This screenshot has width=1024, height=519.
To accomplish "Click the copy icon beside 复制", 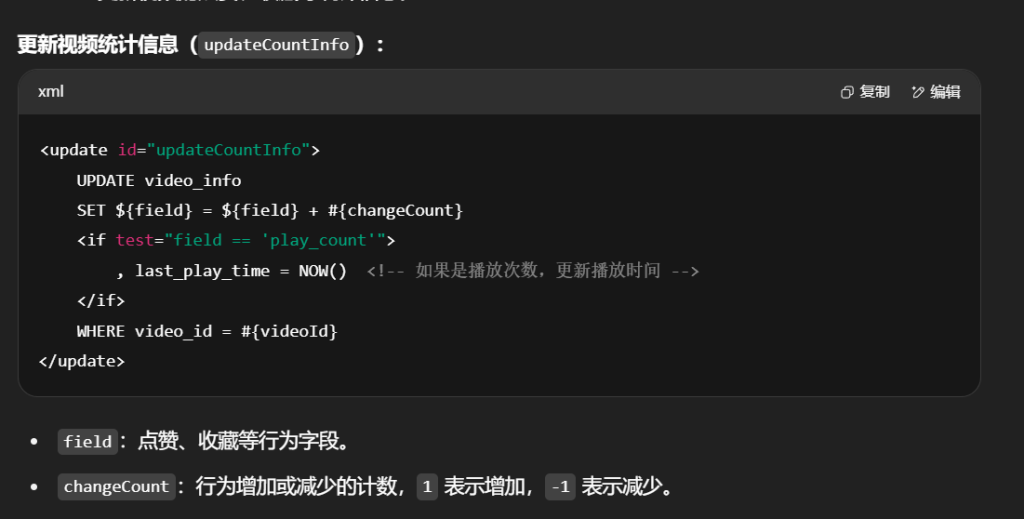I will [x=847, y=92].
